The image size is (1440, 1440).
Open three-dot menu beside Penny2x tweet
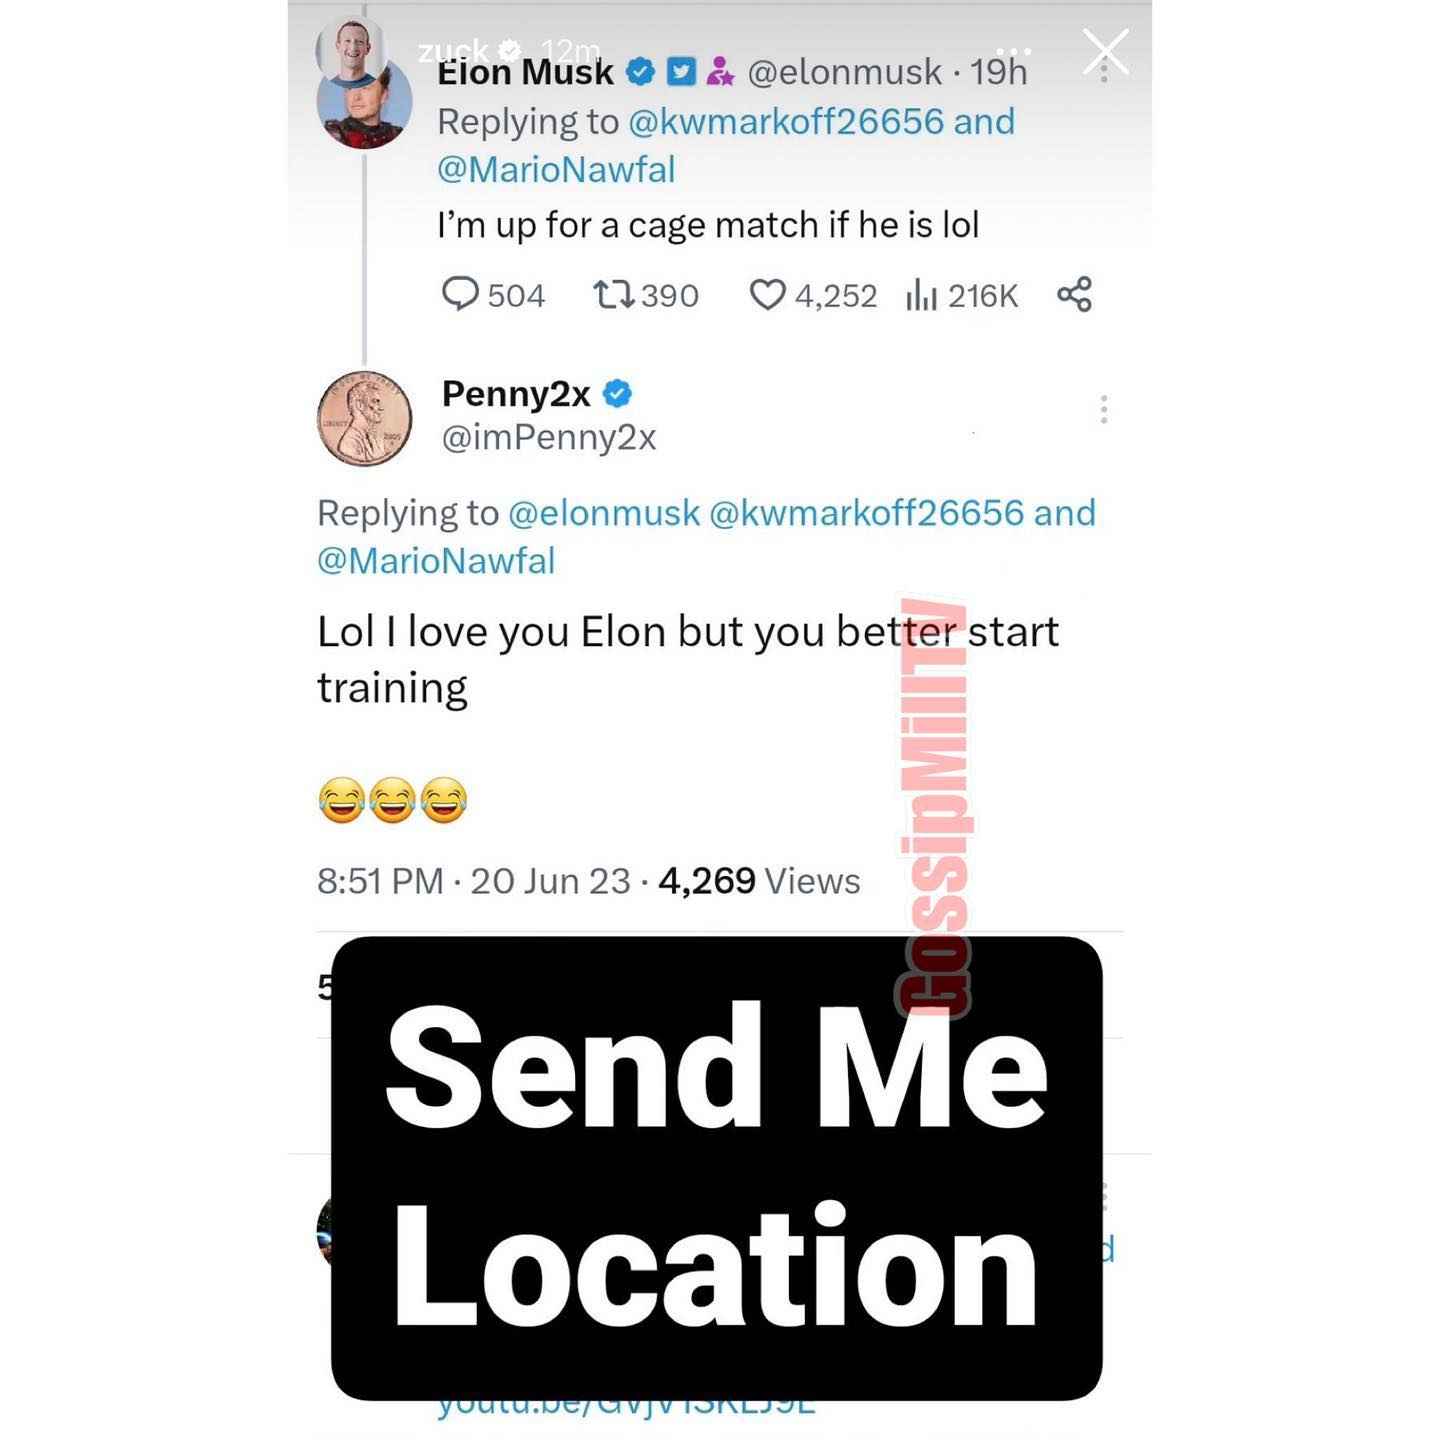tap(1103, 409)
